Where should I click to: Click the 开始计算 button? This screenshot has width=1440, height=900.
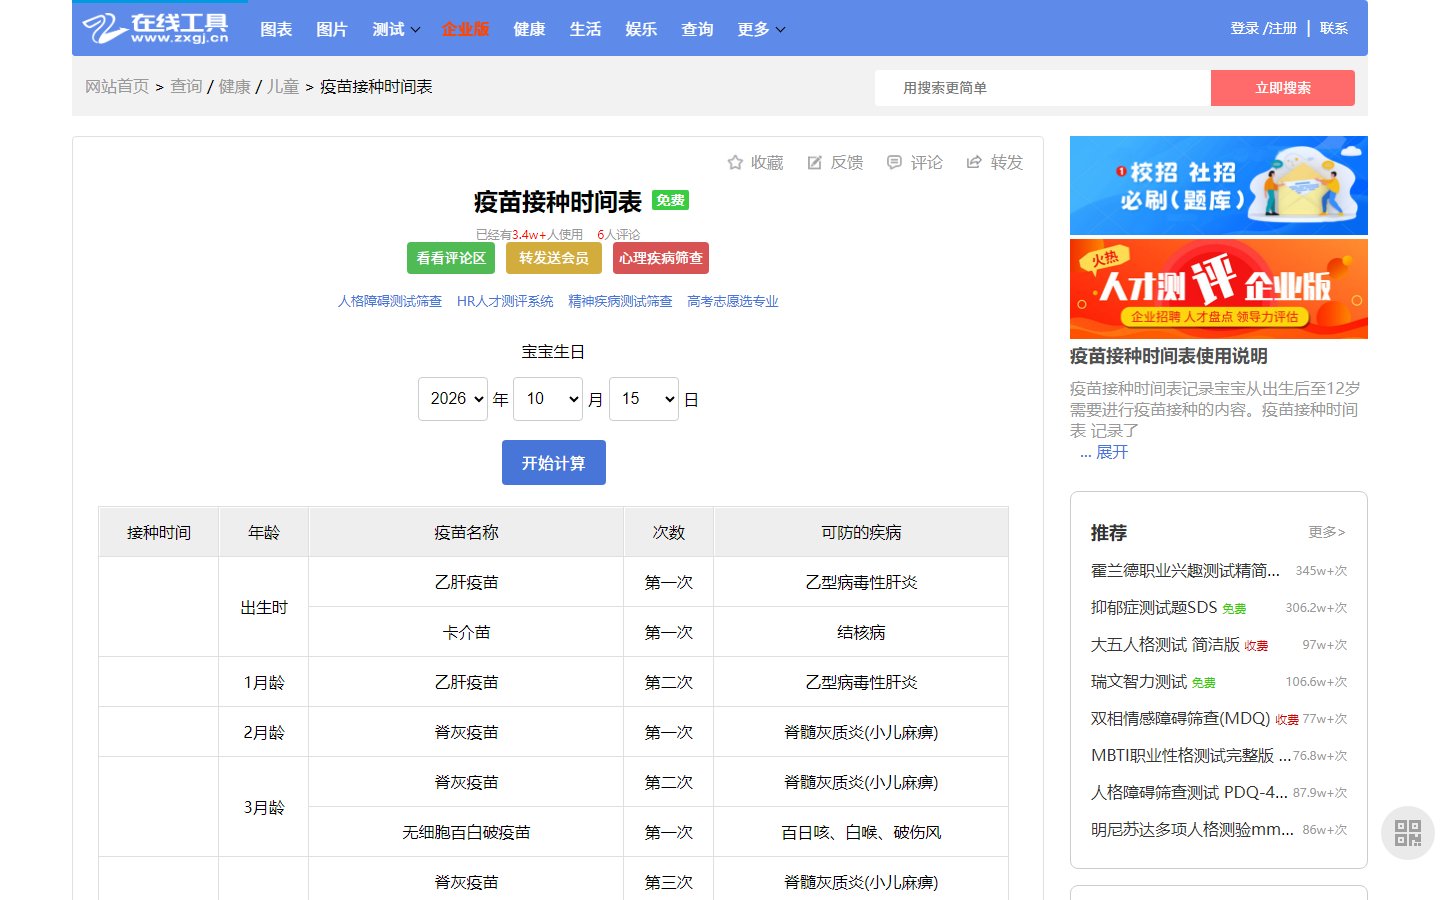pyautogui.click(x=554, y=463)
